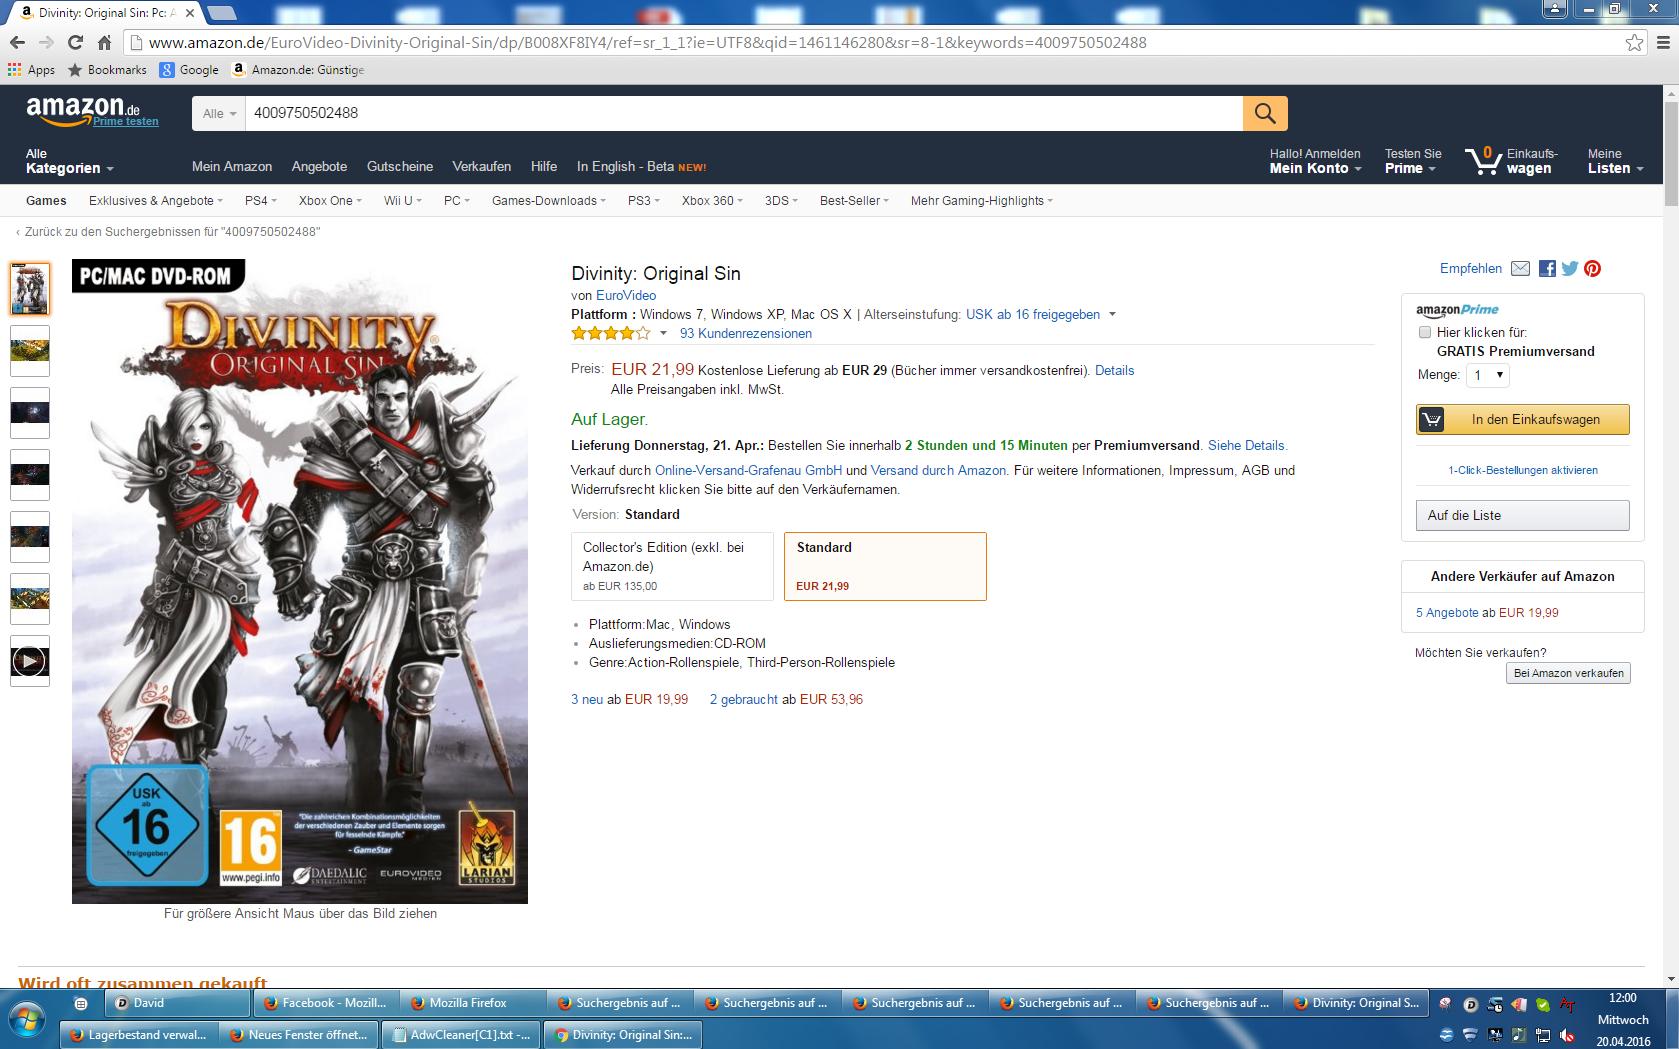The image size is (1679, 1049).
Task: Select the Collector's Edition version
Action: tap(672, 566)
